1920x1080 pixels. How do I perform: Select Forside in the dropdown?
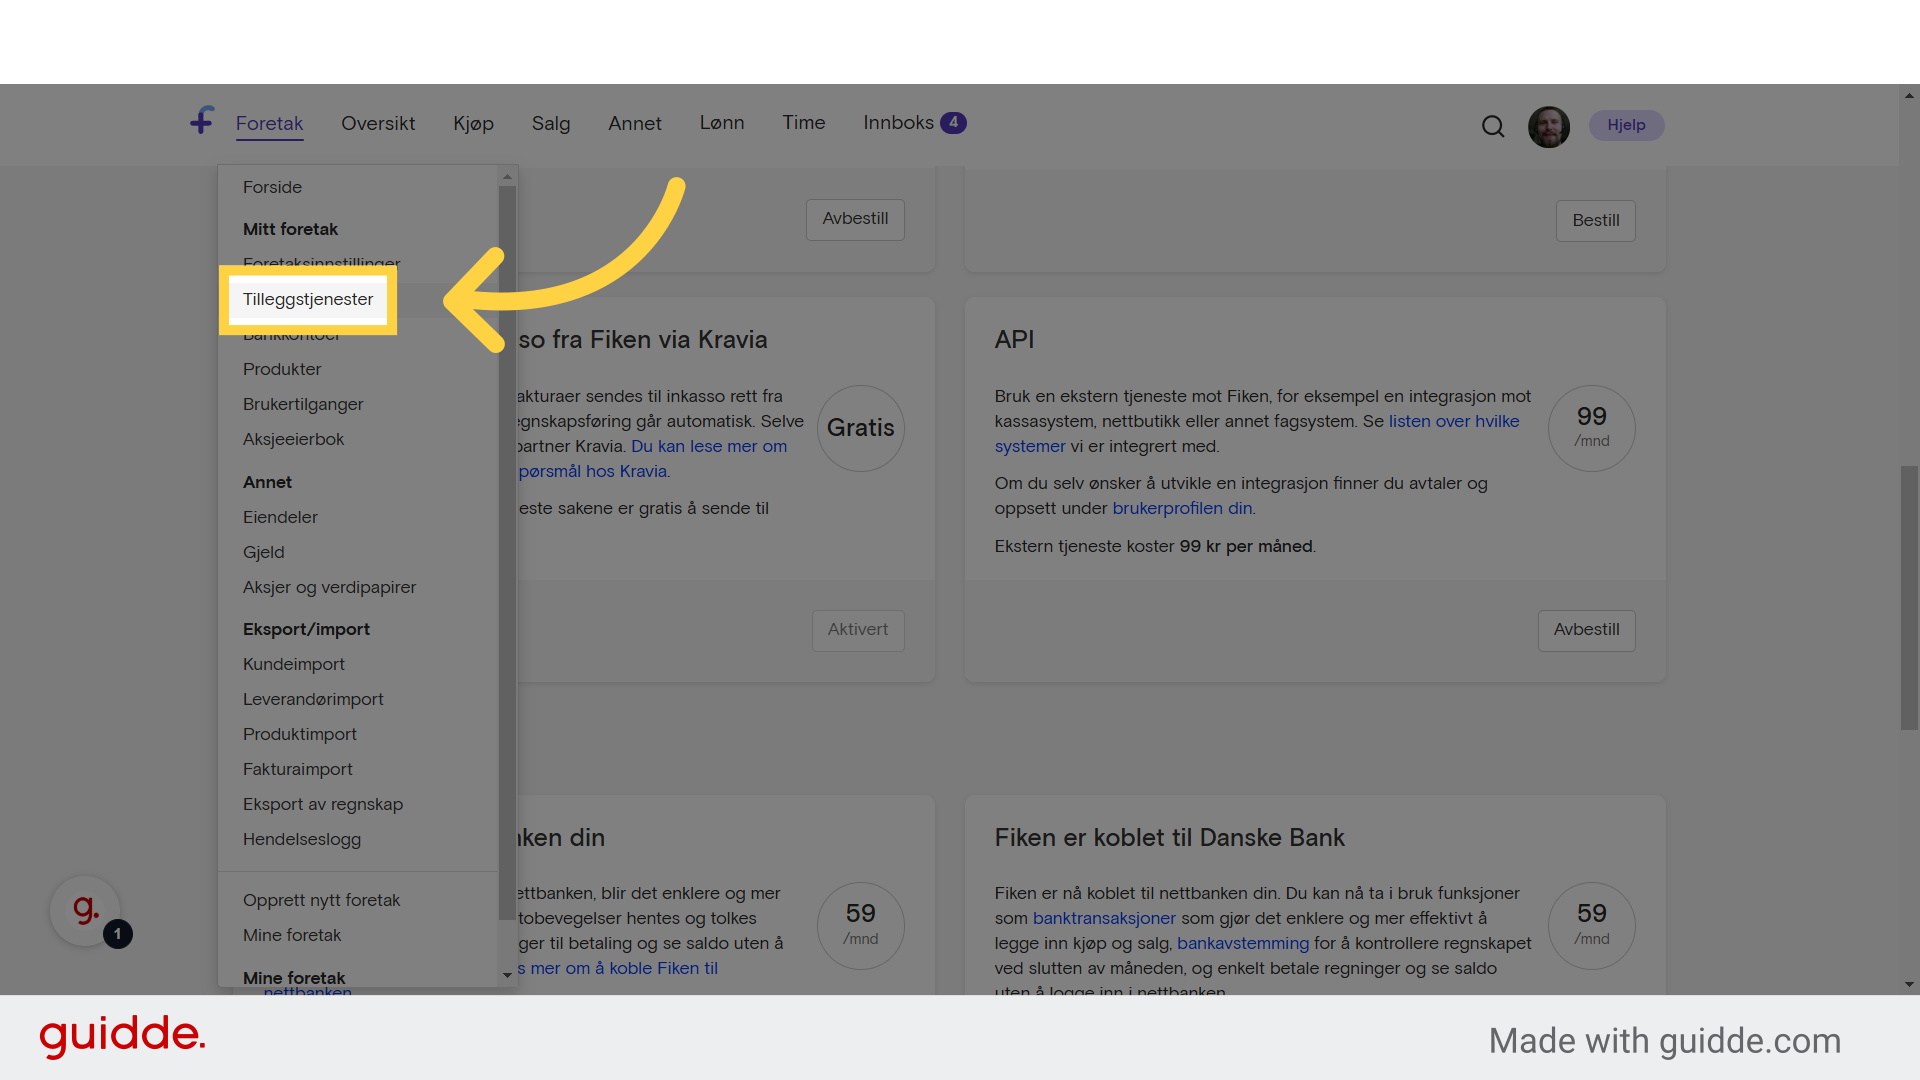tap(272, 187)
